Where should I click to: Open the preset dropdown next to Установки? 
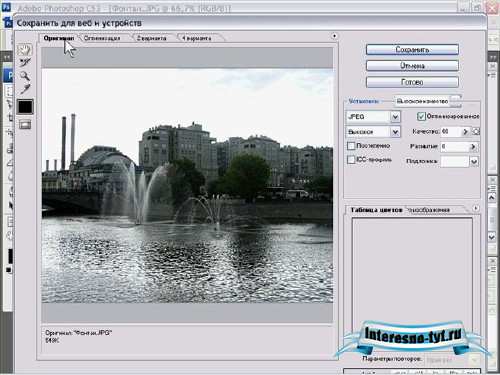[428, 101]
